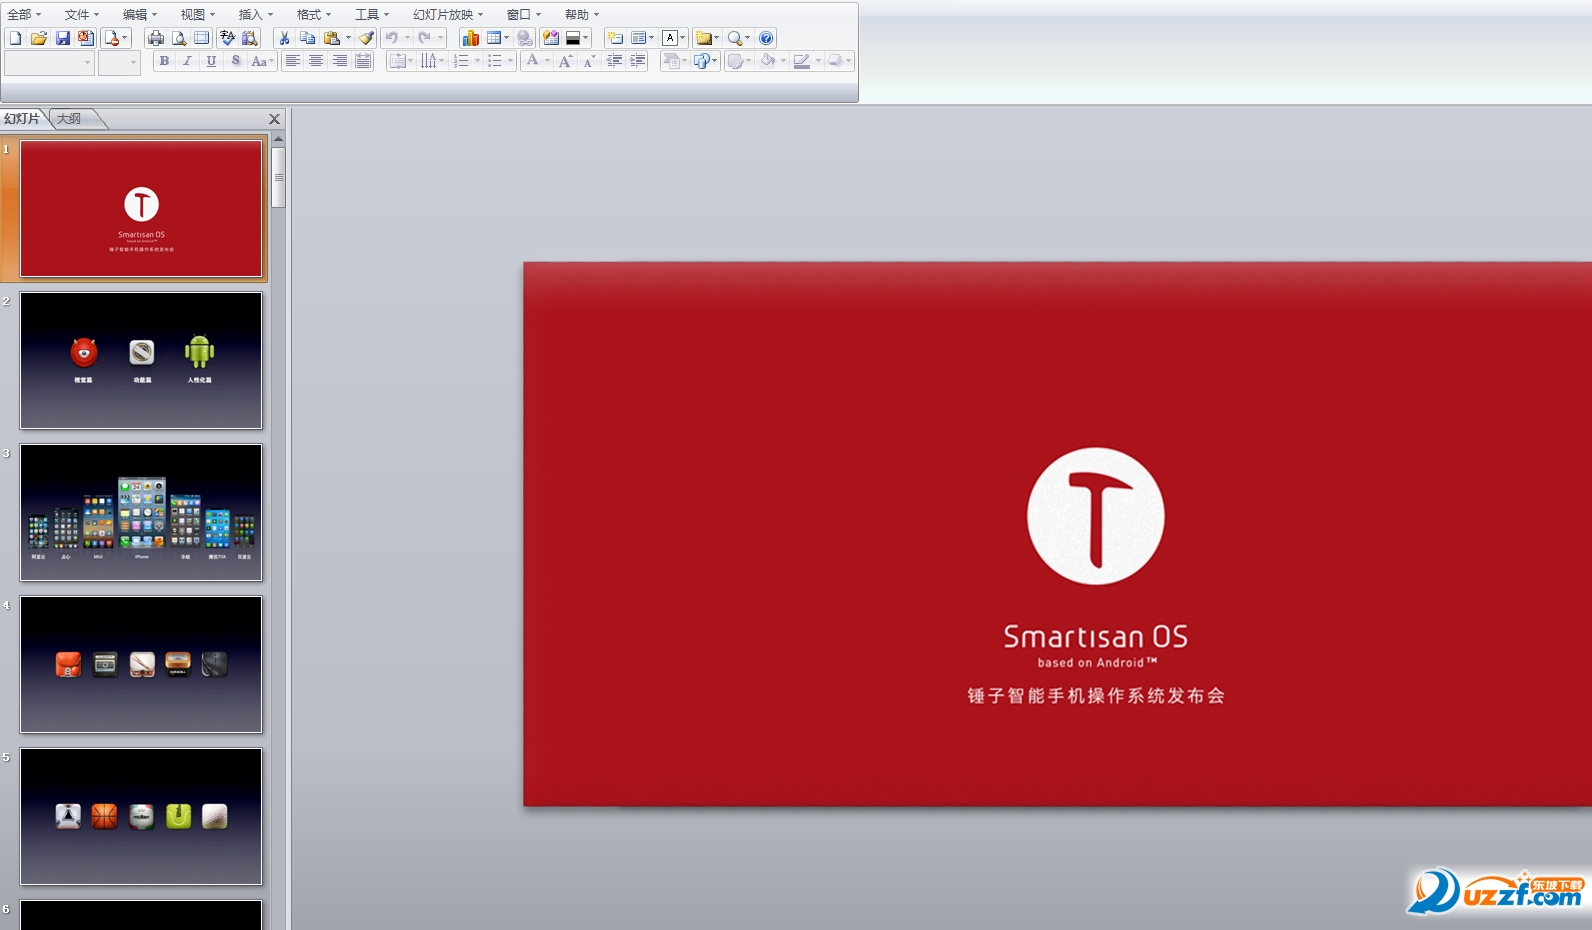Image resolution: width=1592 pixels, height=930 pixels.
Task: Toggle italic formatting
Action: point(187,61)
